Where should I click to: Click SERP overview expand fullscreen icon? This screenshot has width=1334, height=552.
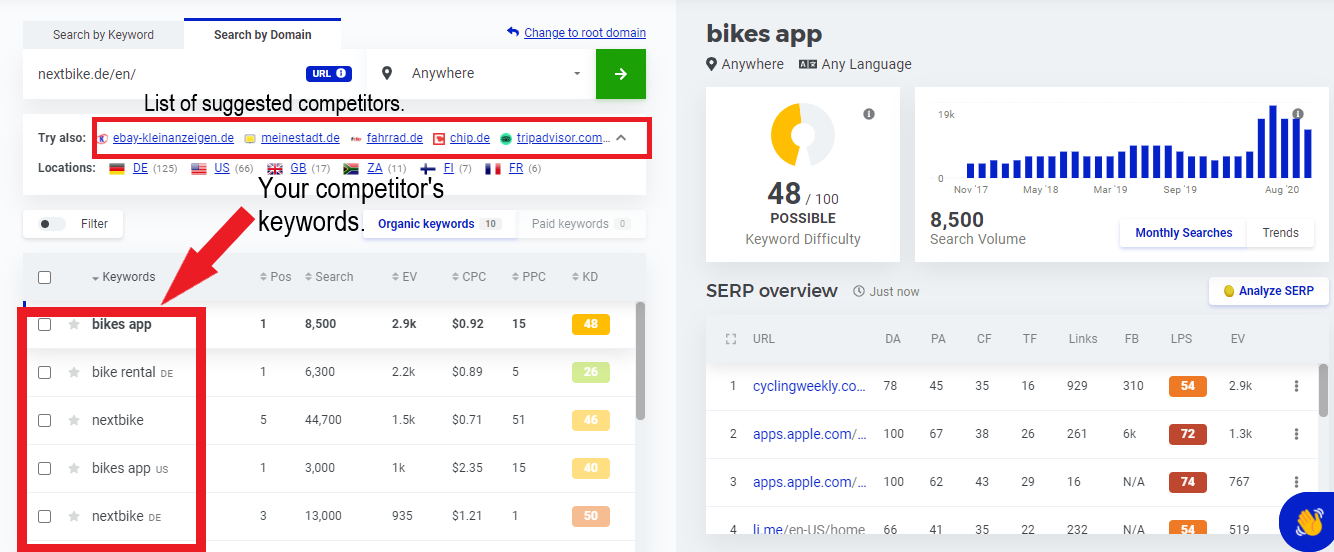(731, 339)
